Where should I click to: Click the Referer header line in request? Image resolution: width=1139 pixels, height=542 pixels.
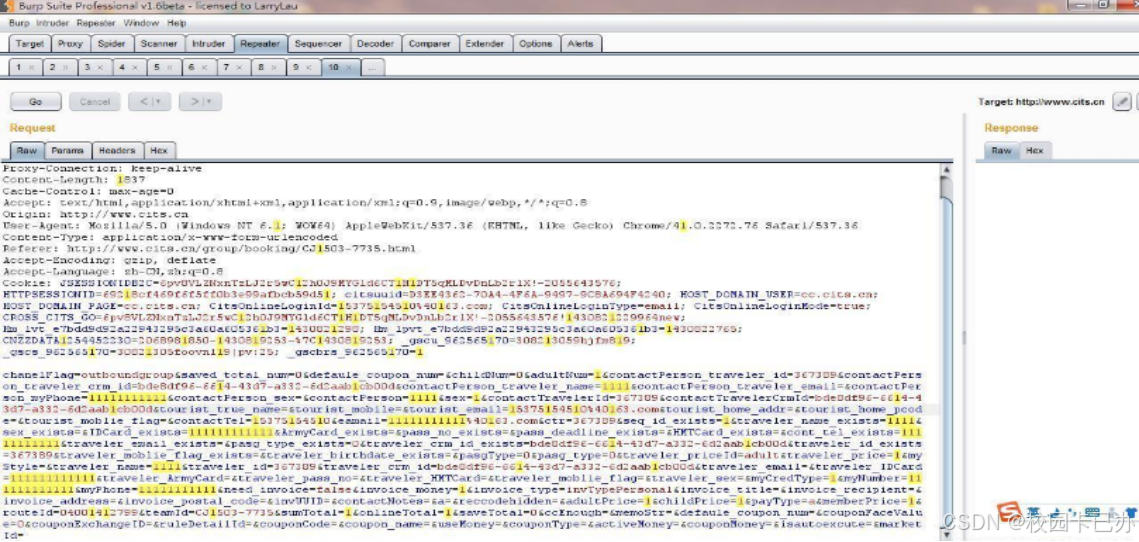(x=209, y=249)
